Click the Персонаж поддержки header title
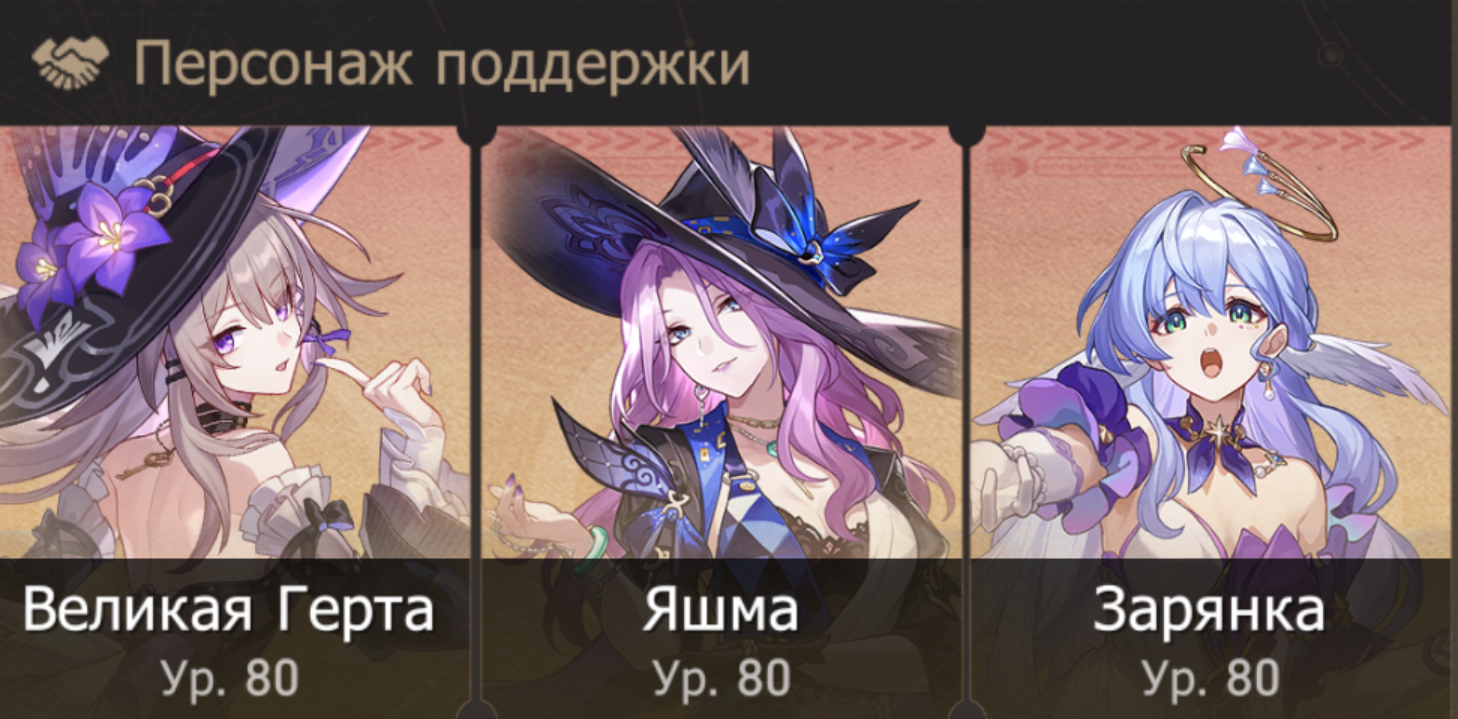This screenshot has height=719, width=1458. click(441, 64)
